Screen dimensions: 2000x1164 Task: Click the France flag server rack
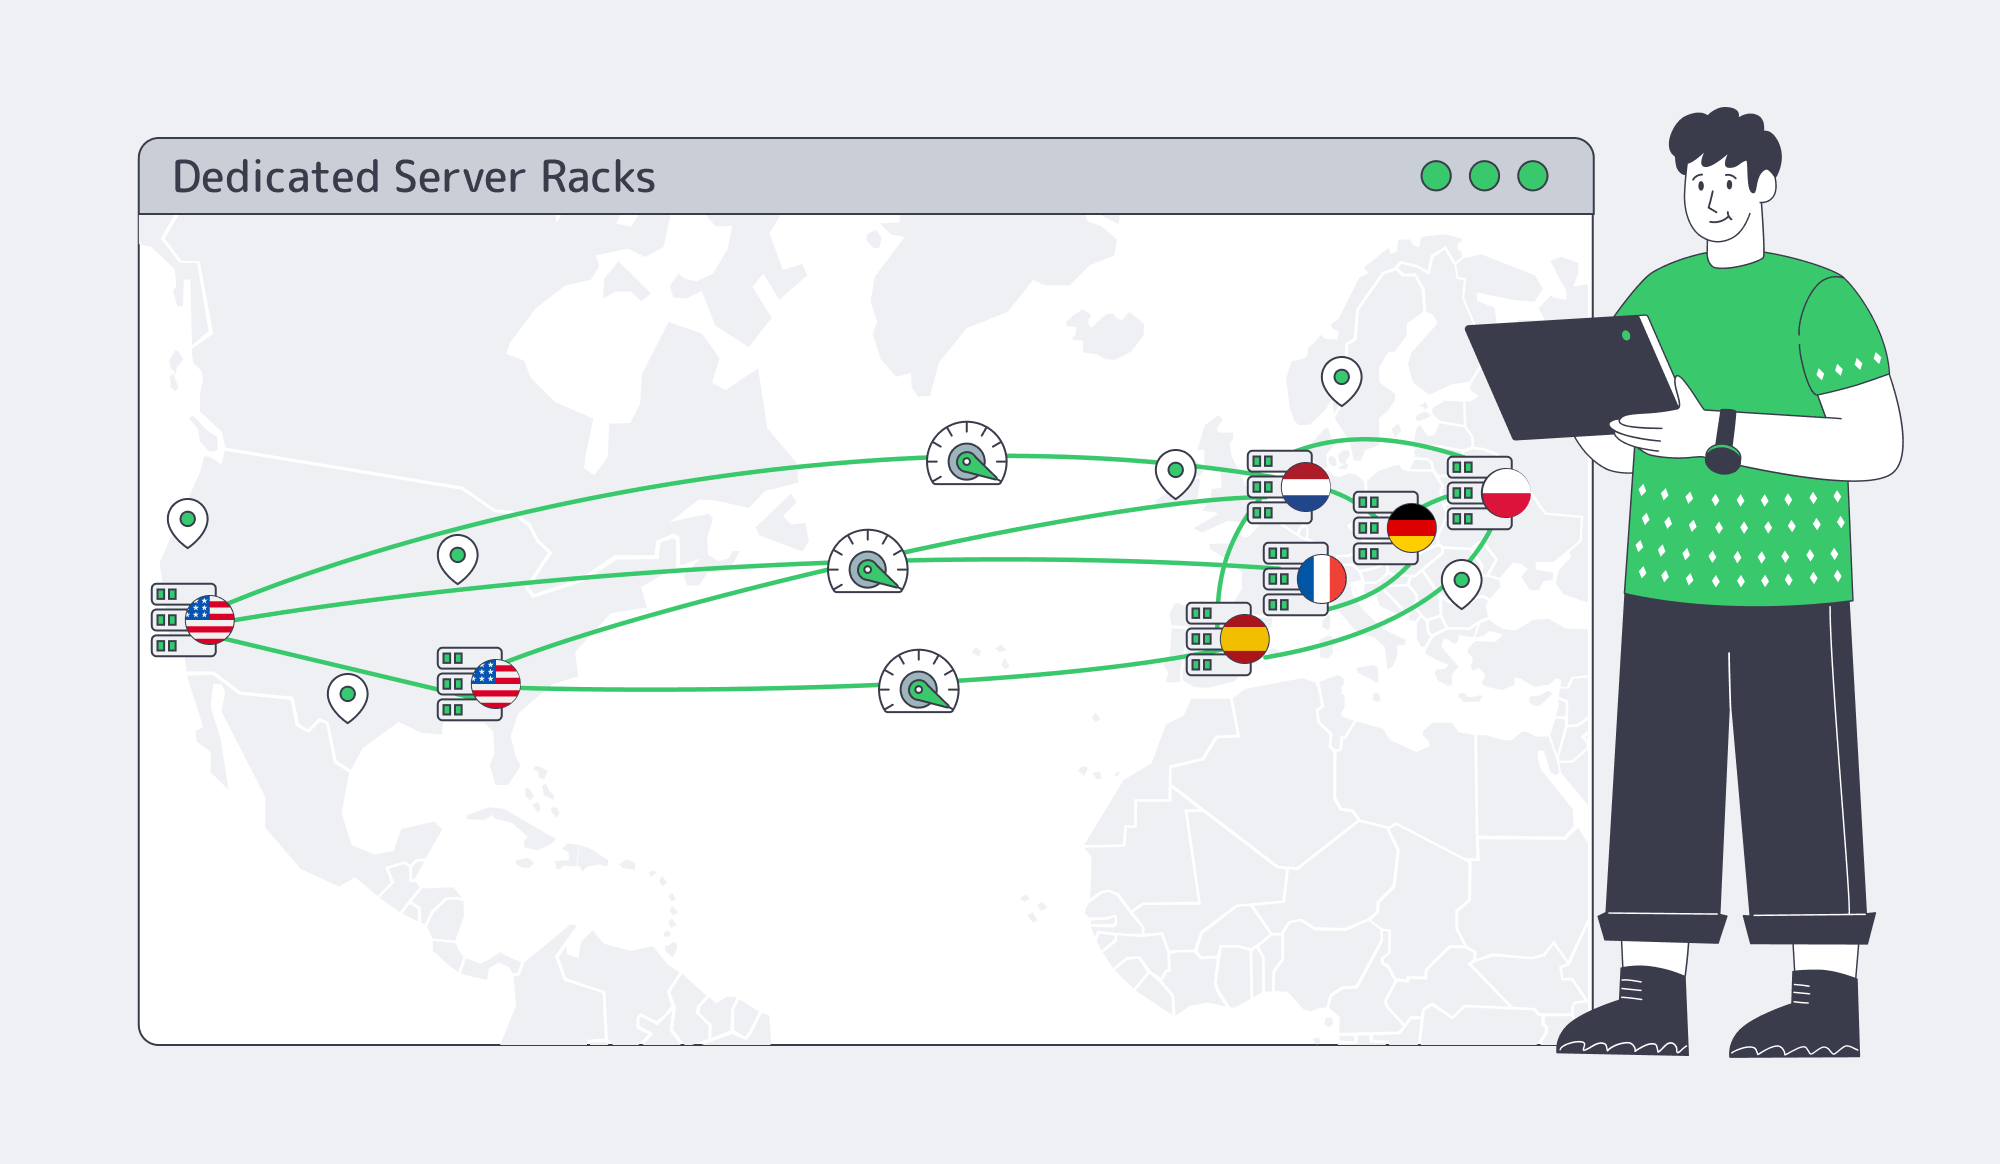(1304, 579)
